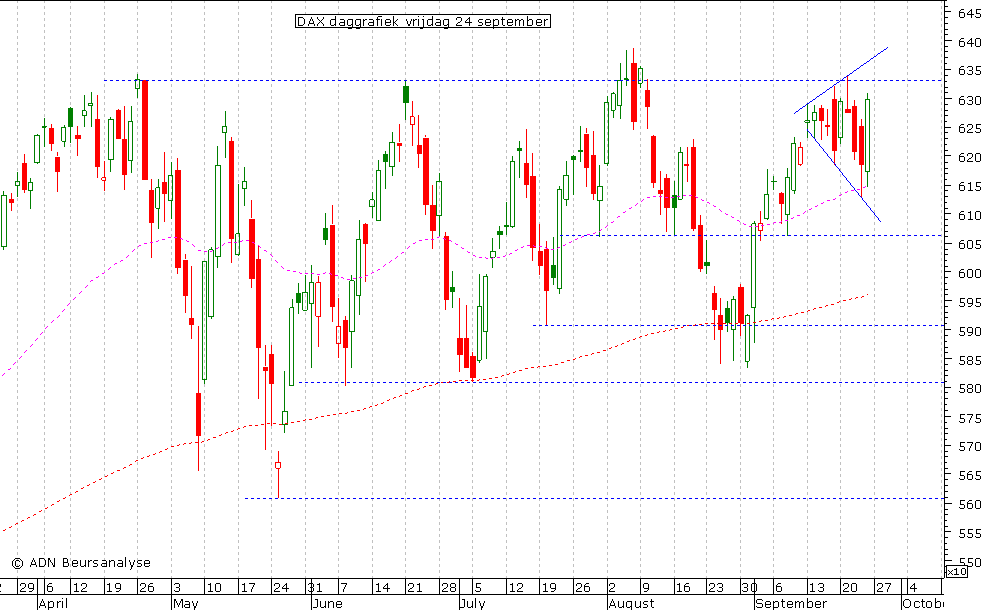This screenshot has height=610, width=985.
Task: Pick the 605 price axis label
Action: click(x=970, y=244)
